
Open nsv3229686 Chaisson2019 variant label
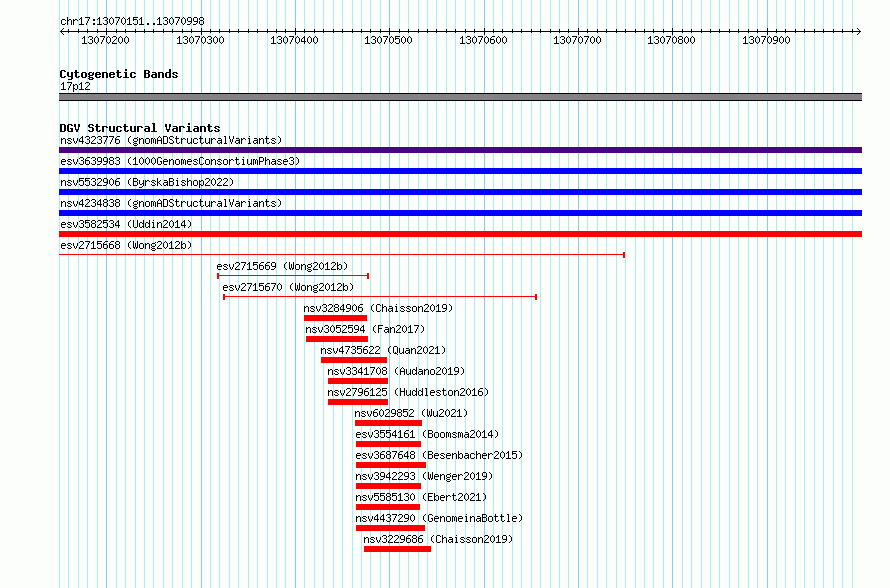pyautogui.click(x=438, y=539)
